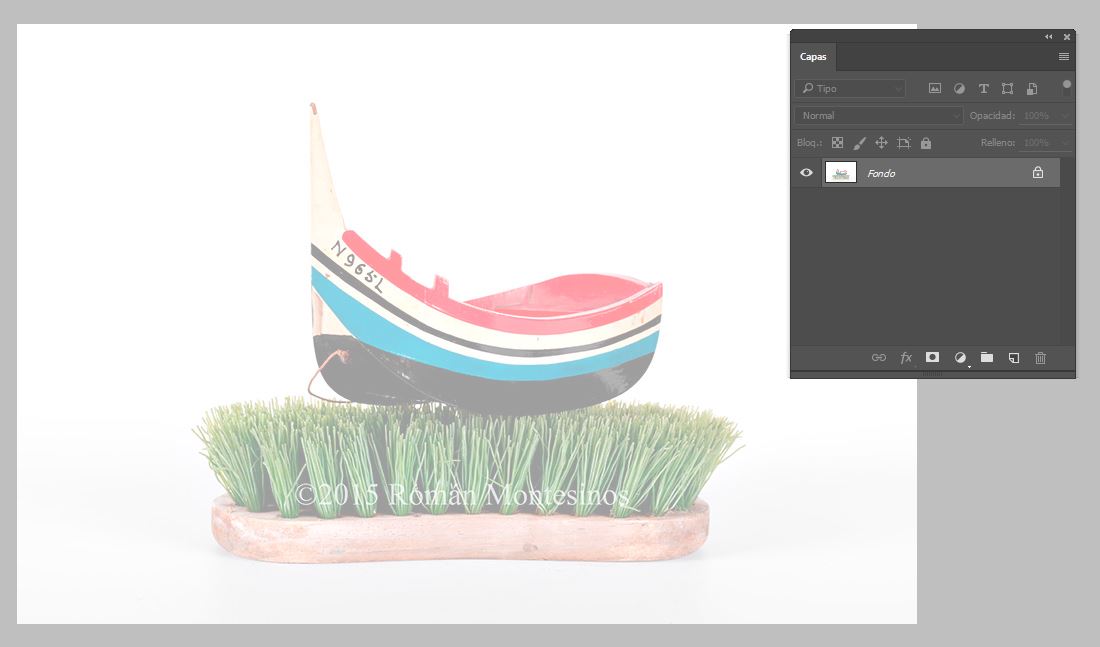Add a layer mask

(932, 357)
